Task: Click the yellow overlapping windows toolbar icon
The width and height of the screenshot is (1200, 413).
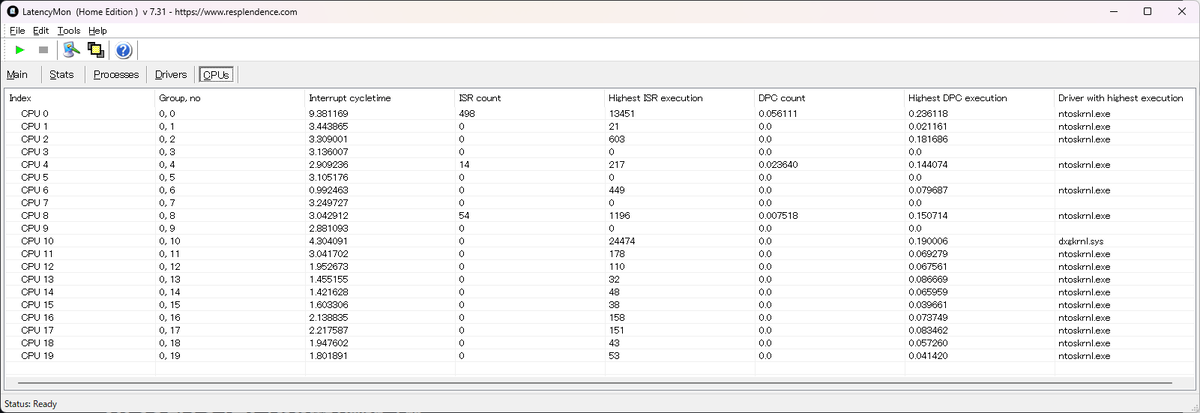Action: (x=96, y=50)
